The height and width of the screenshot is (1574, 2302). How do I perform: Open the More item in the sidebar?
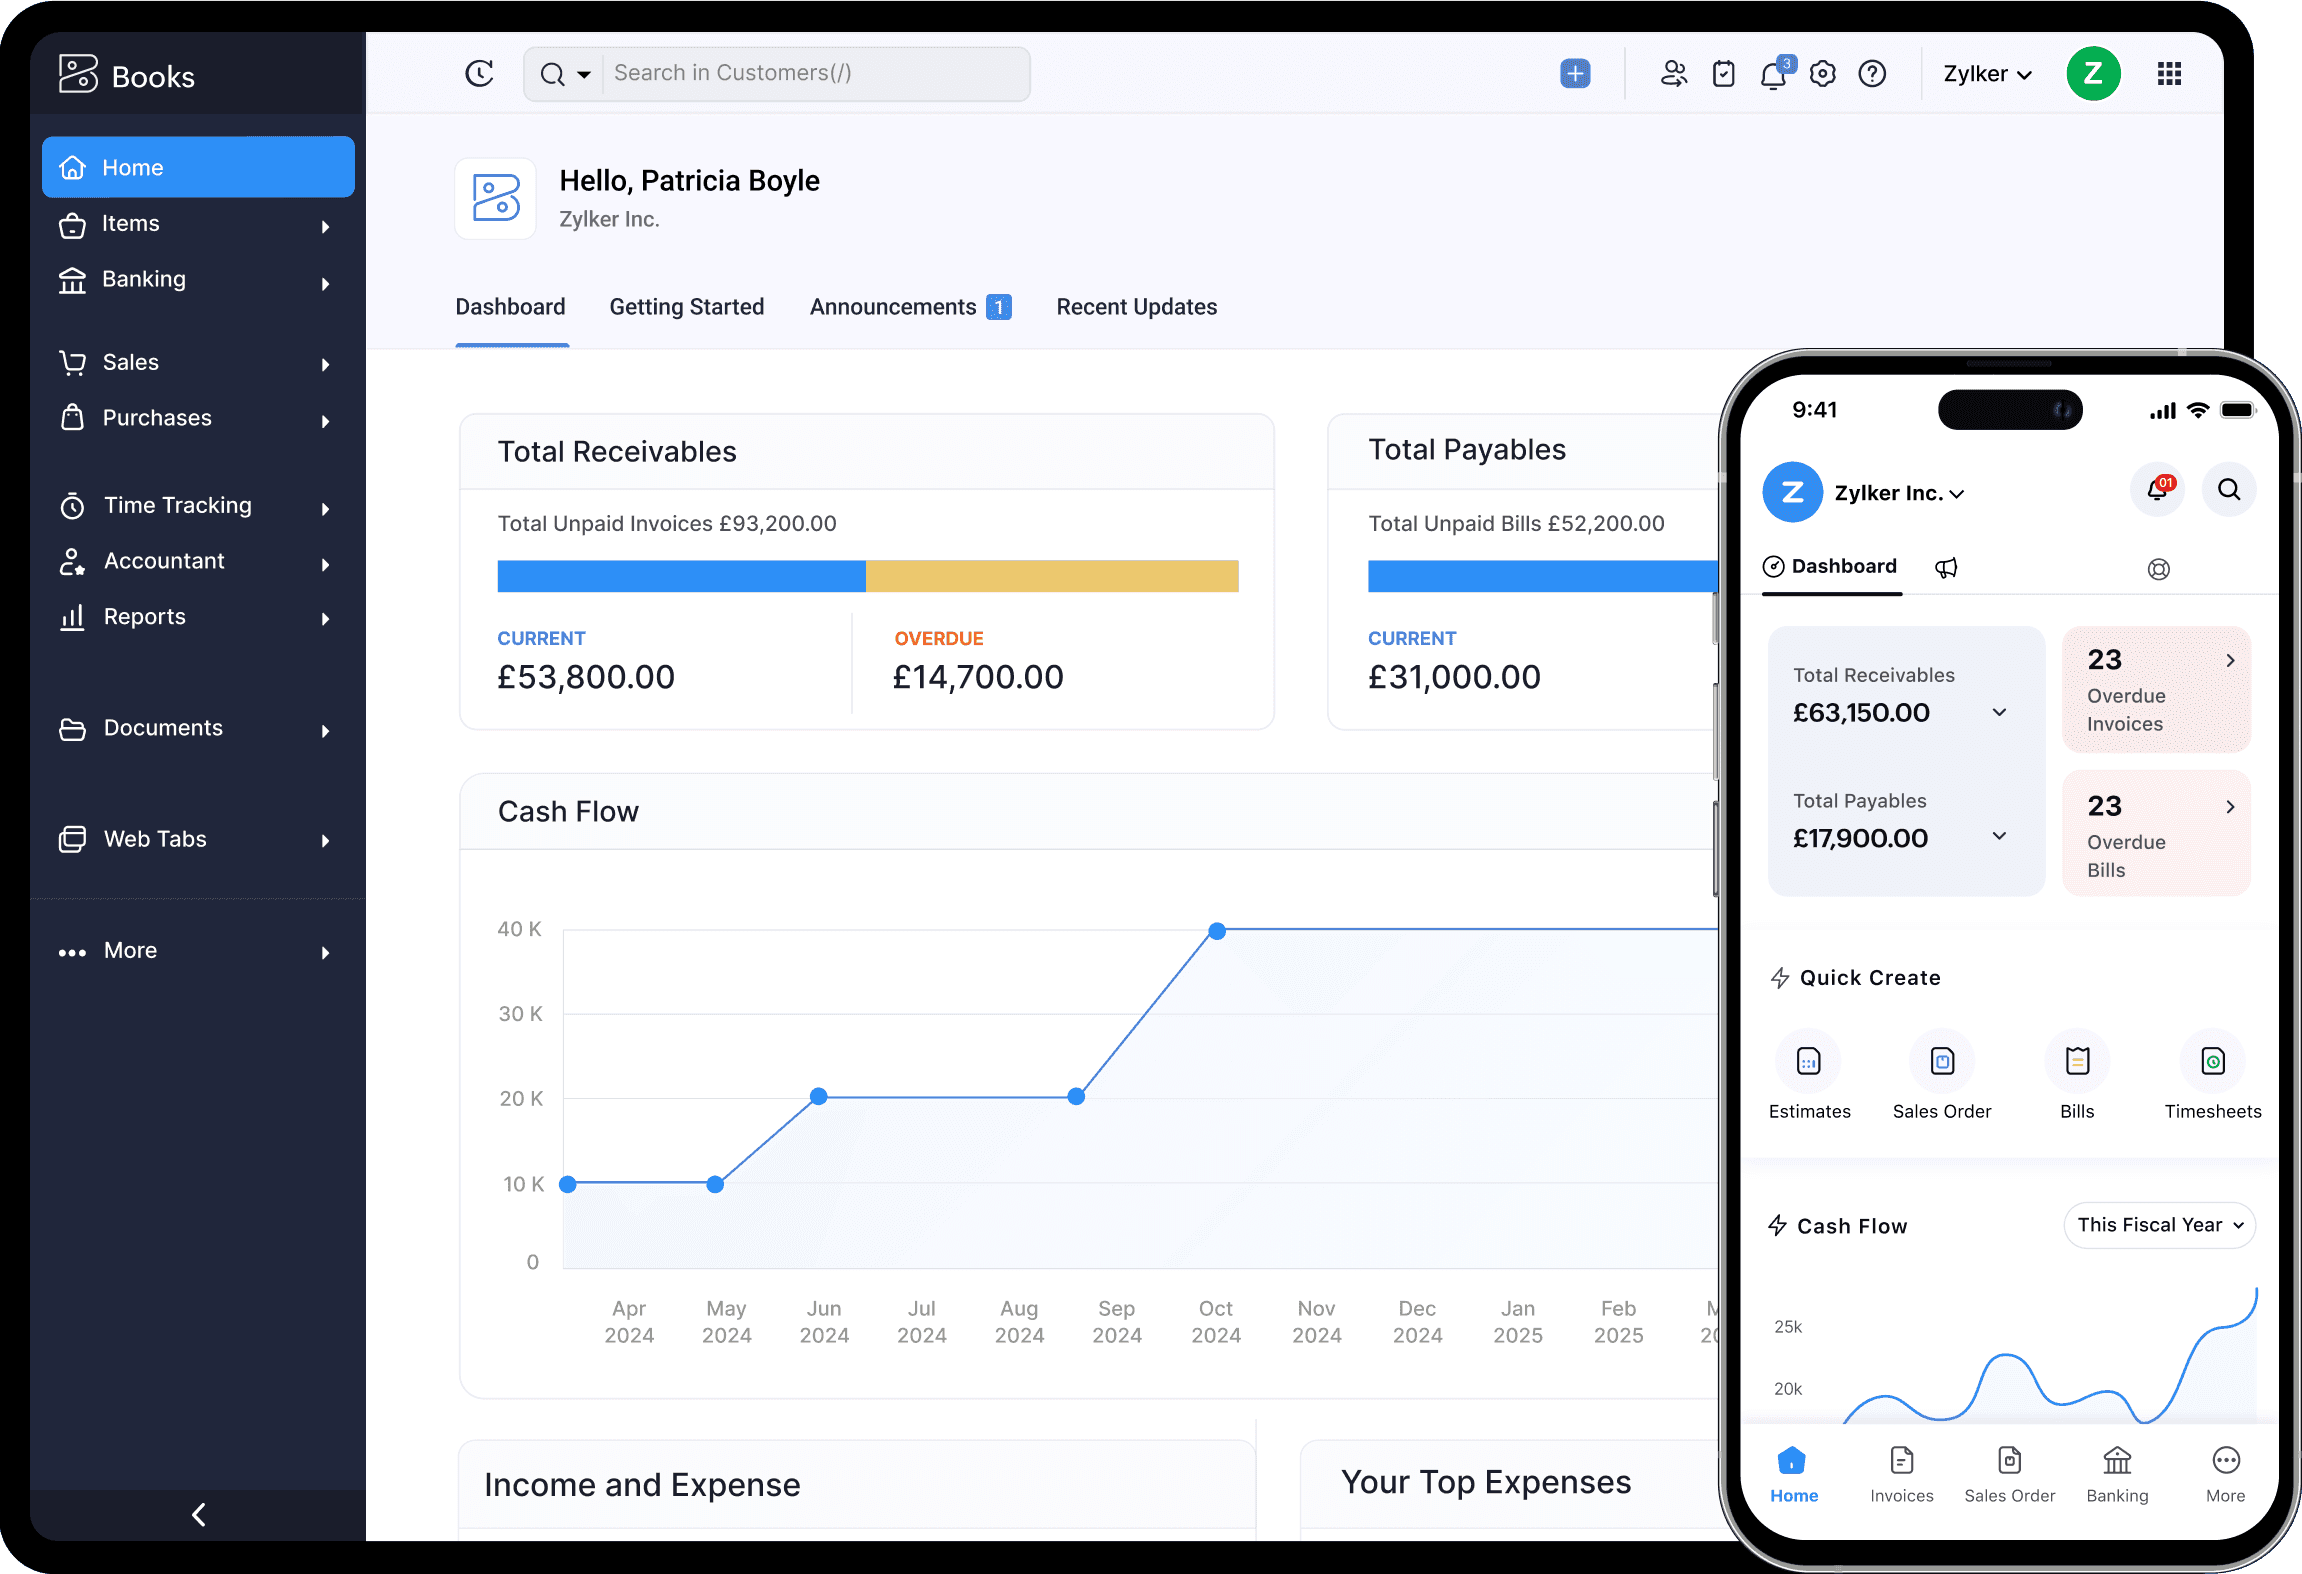[x=130, y=950]
